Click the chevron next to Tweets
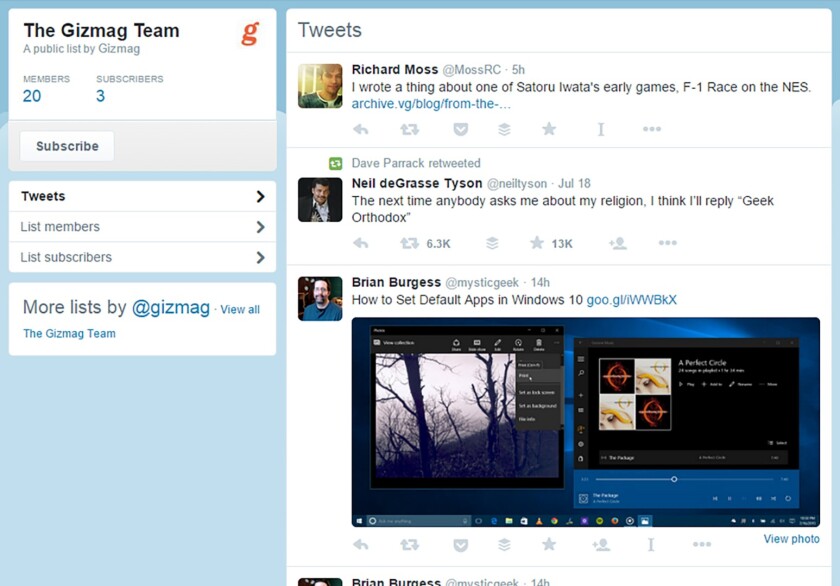Screen dimensions: 840x586 coord(260,197)
